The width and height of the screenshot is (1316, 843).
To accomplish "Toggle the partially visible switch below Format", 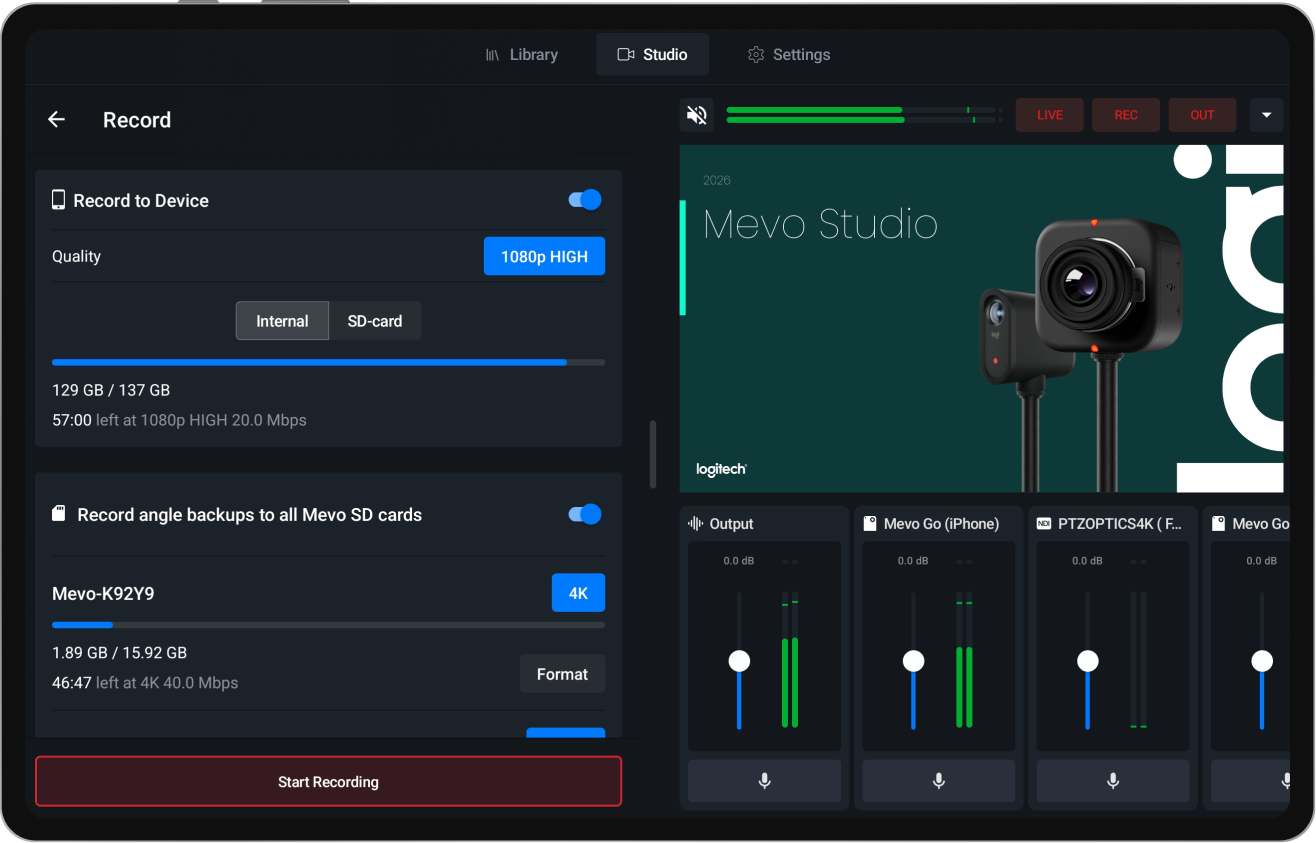I will (x=566, y=737).
